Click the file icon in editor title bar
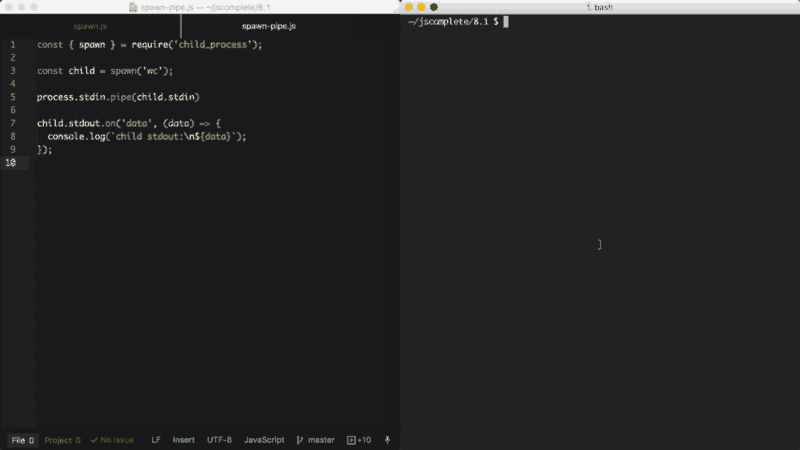 tap(133, 7)
